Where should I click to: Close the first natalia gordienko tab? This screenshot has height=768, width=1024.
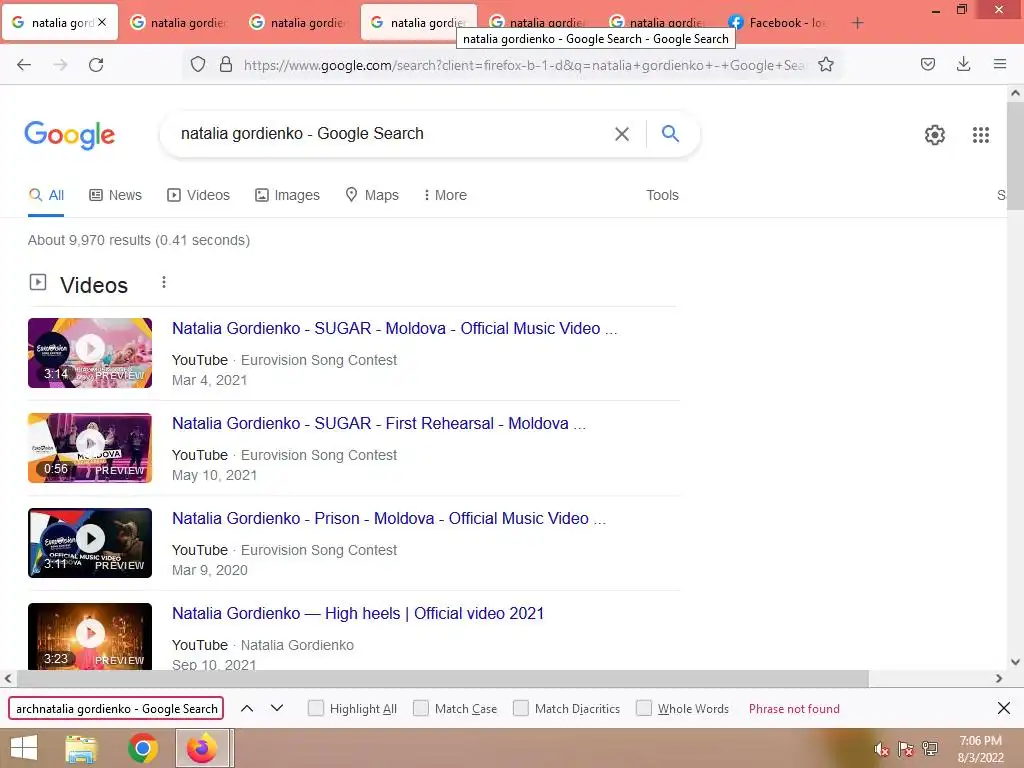click(x=102, y=22)
